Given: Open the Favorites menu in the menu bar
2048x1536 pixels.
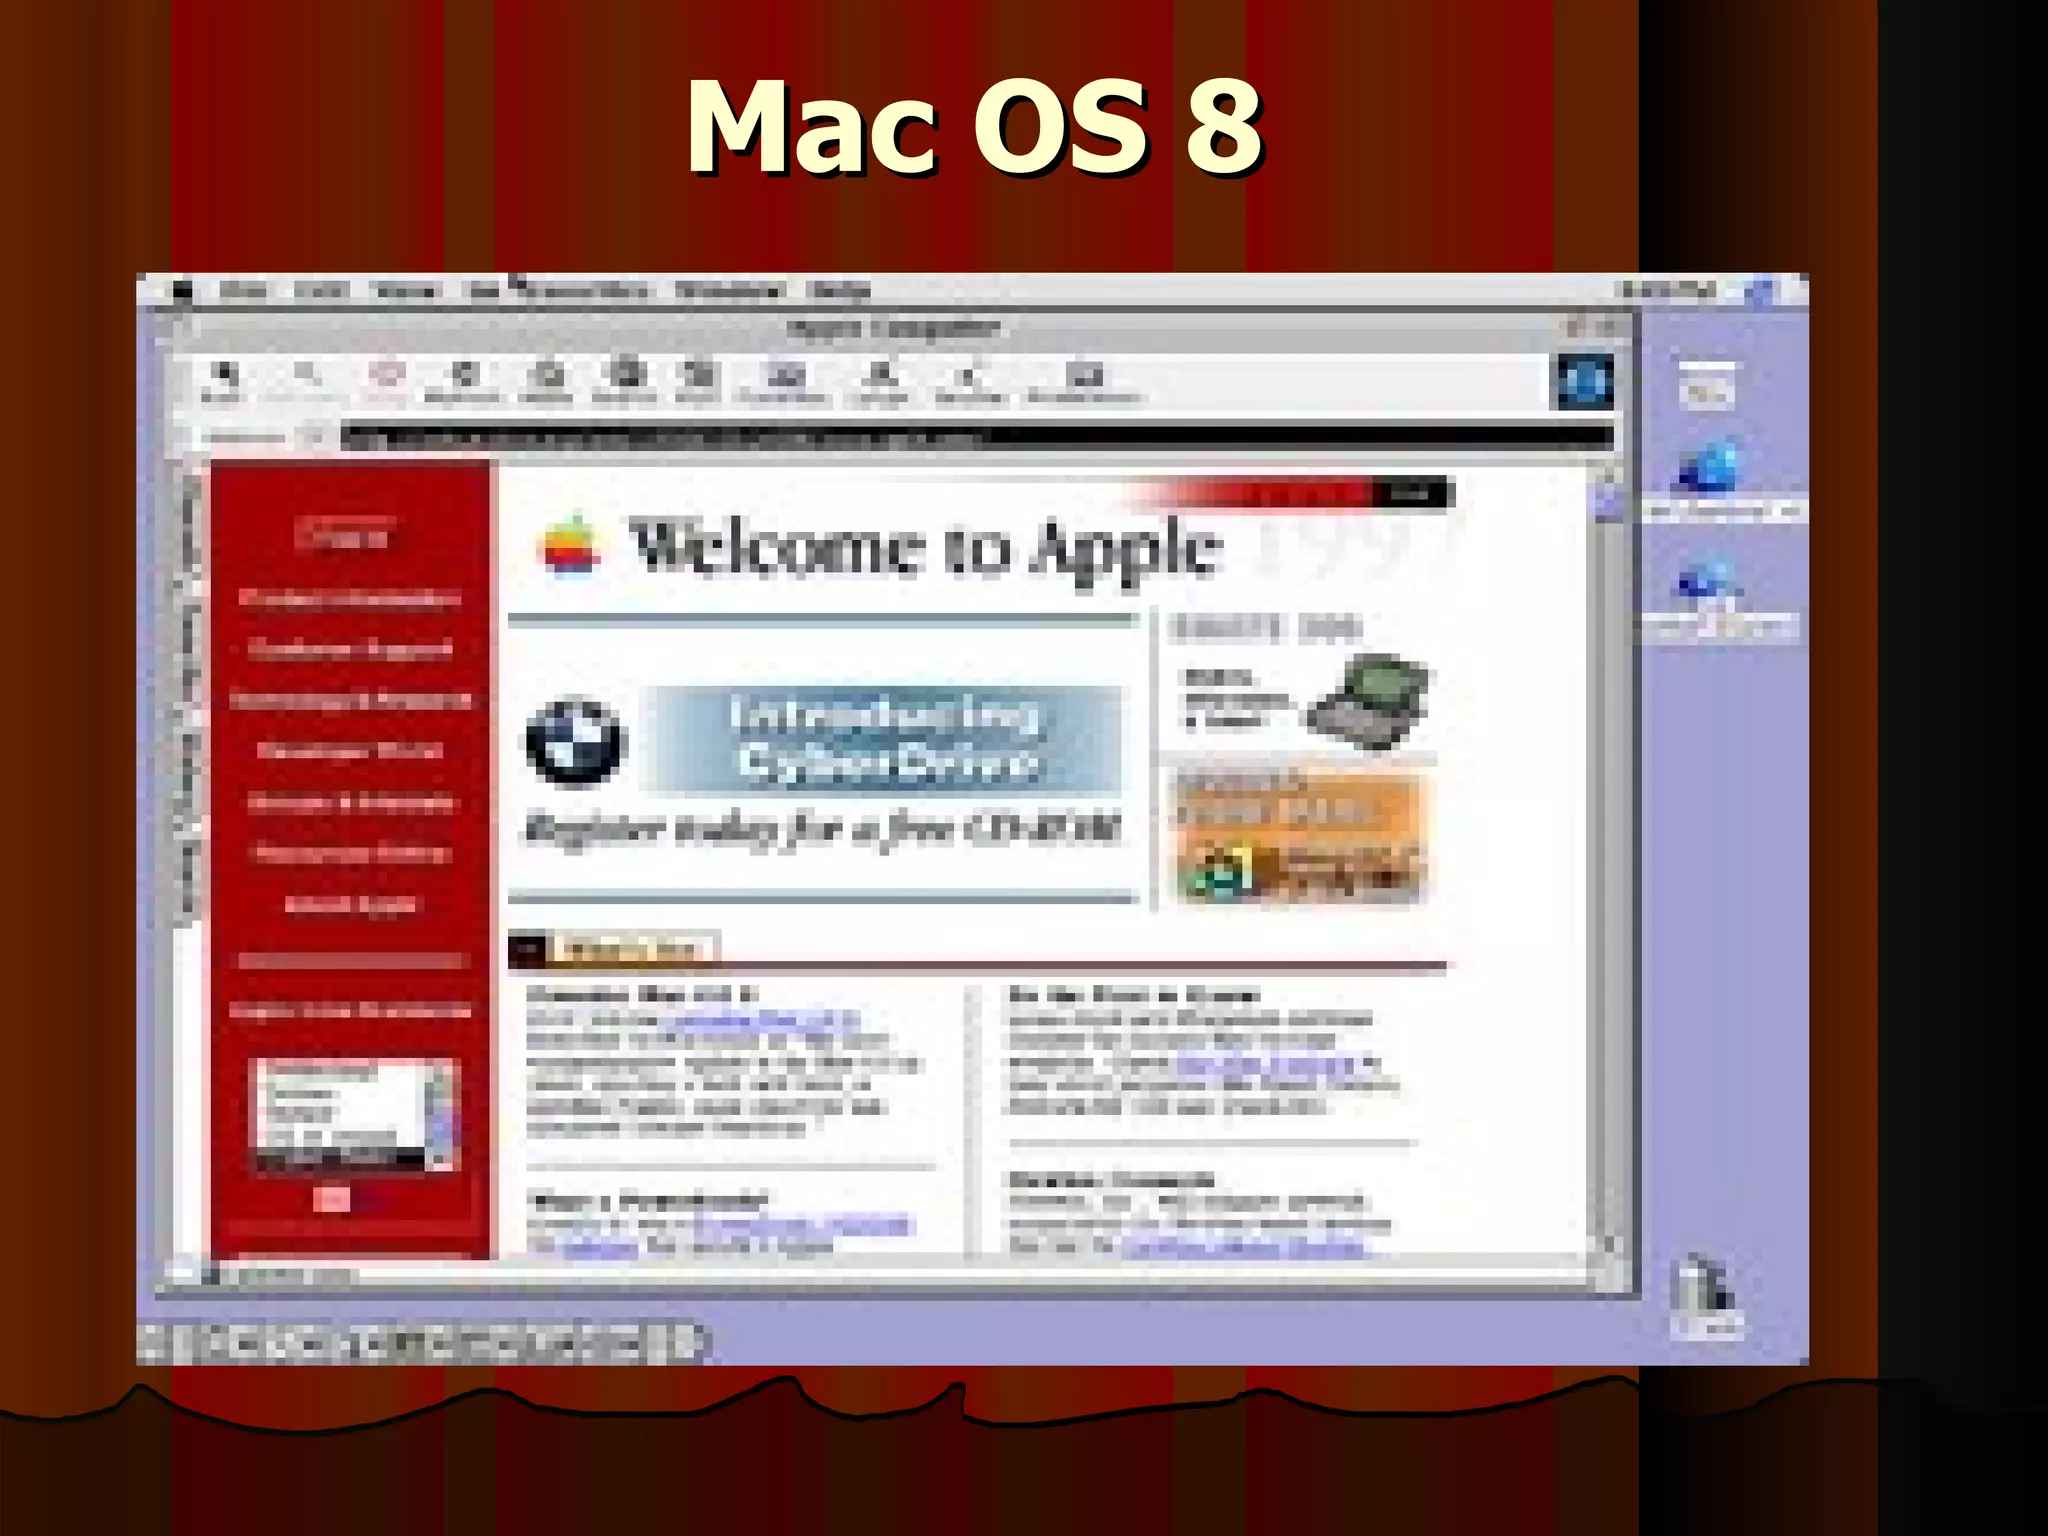Looking at the screenshot, I should tap(586, 291).
